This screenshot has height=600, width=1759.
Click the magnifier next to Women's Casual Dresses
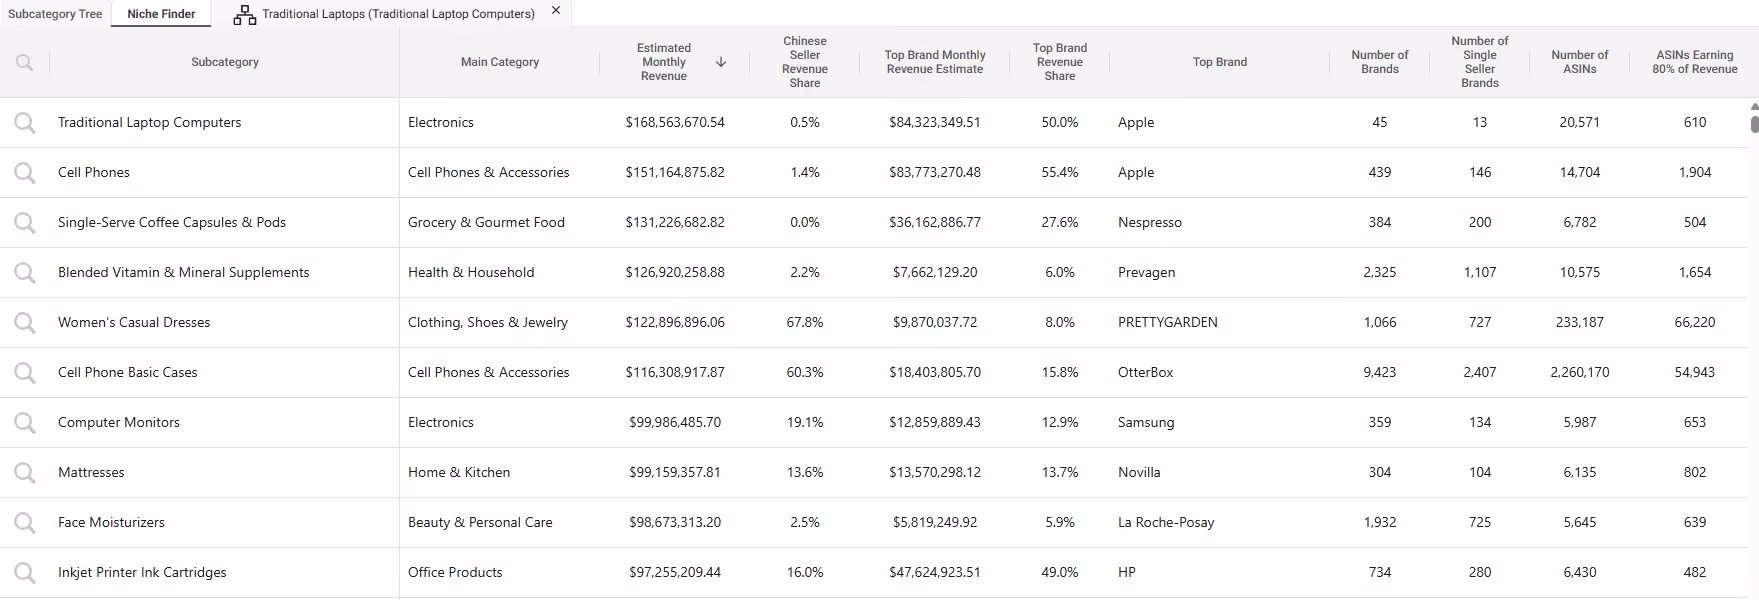tap(24, 323)
